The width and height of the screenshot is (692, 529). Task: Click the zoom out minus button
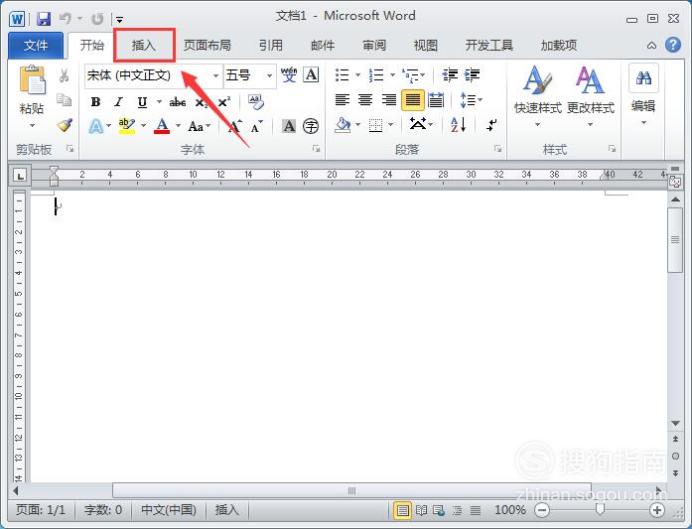pos(542,510)
